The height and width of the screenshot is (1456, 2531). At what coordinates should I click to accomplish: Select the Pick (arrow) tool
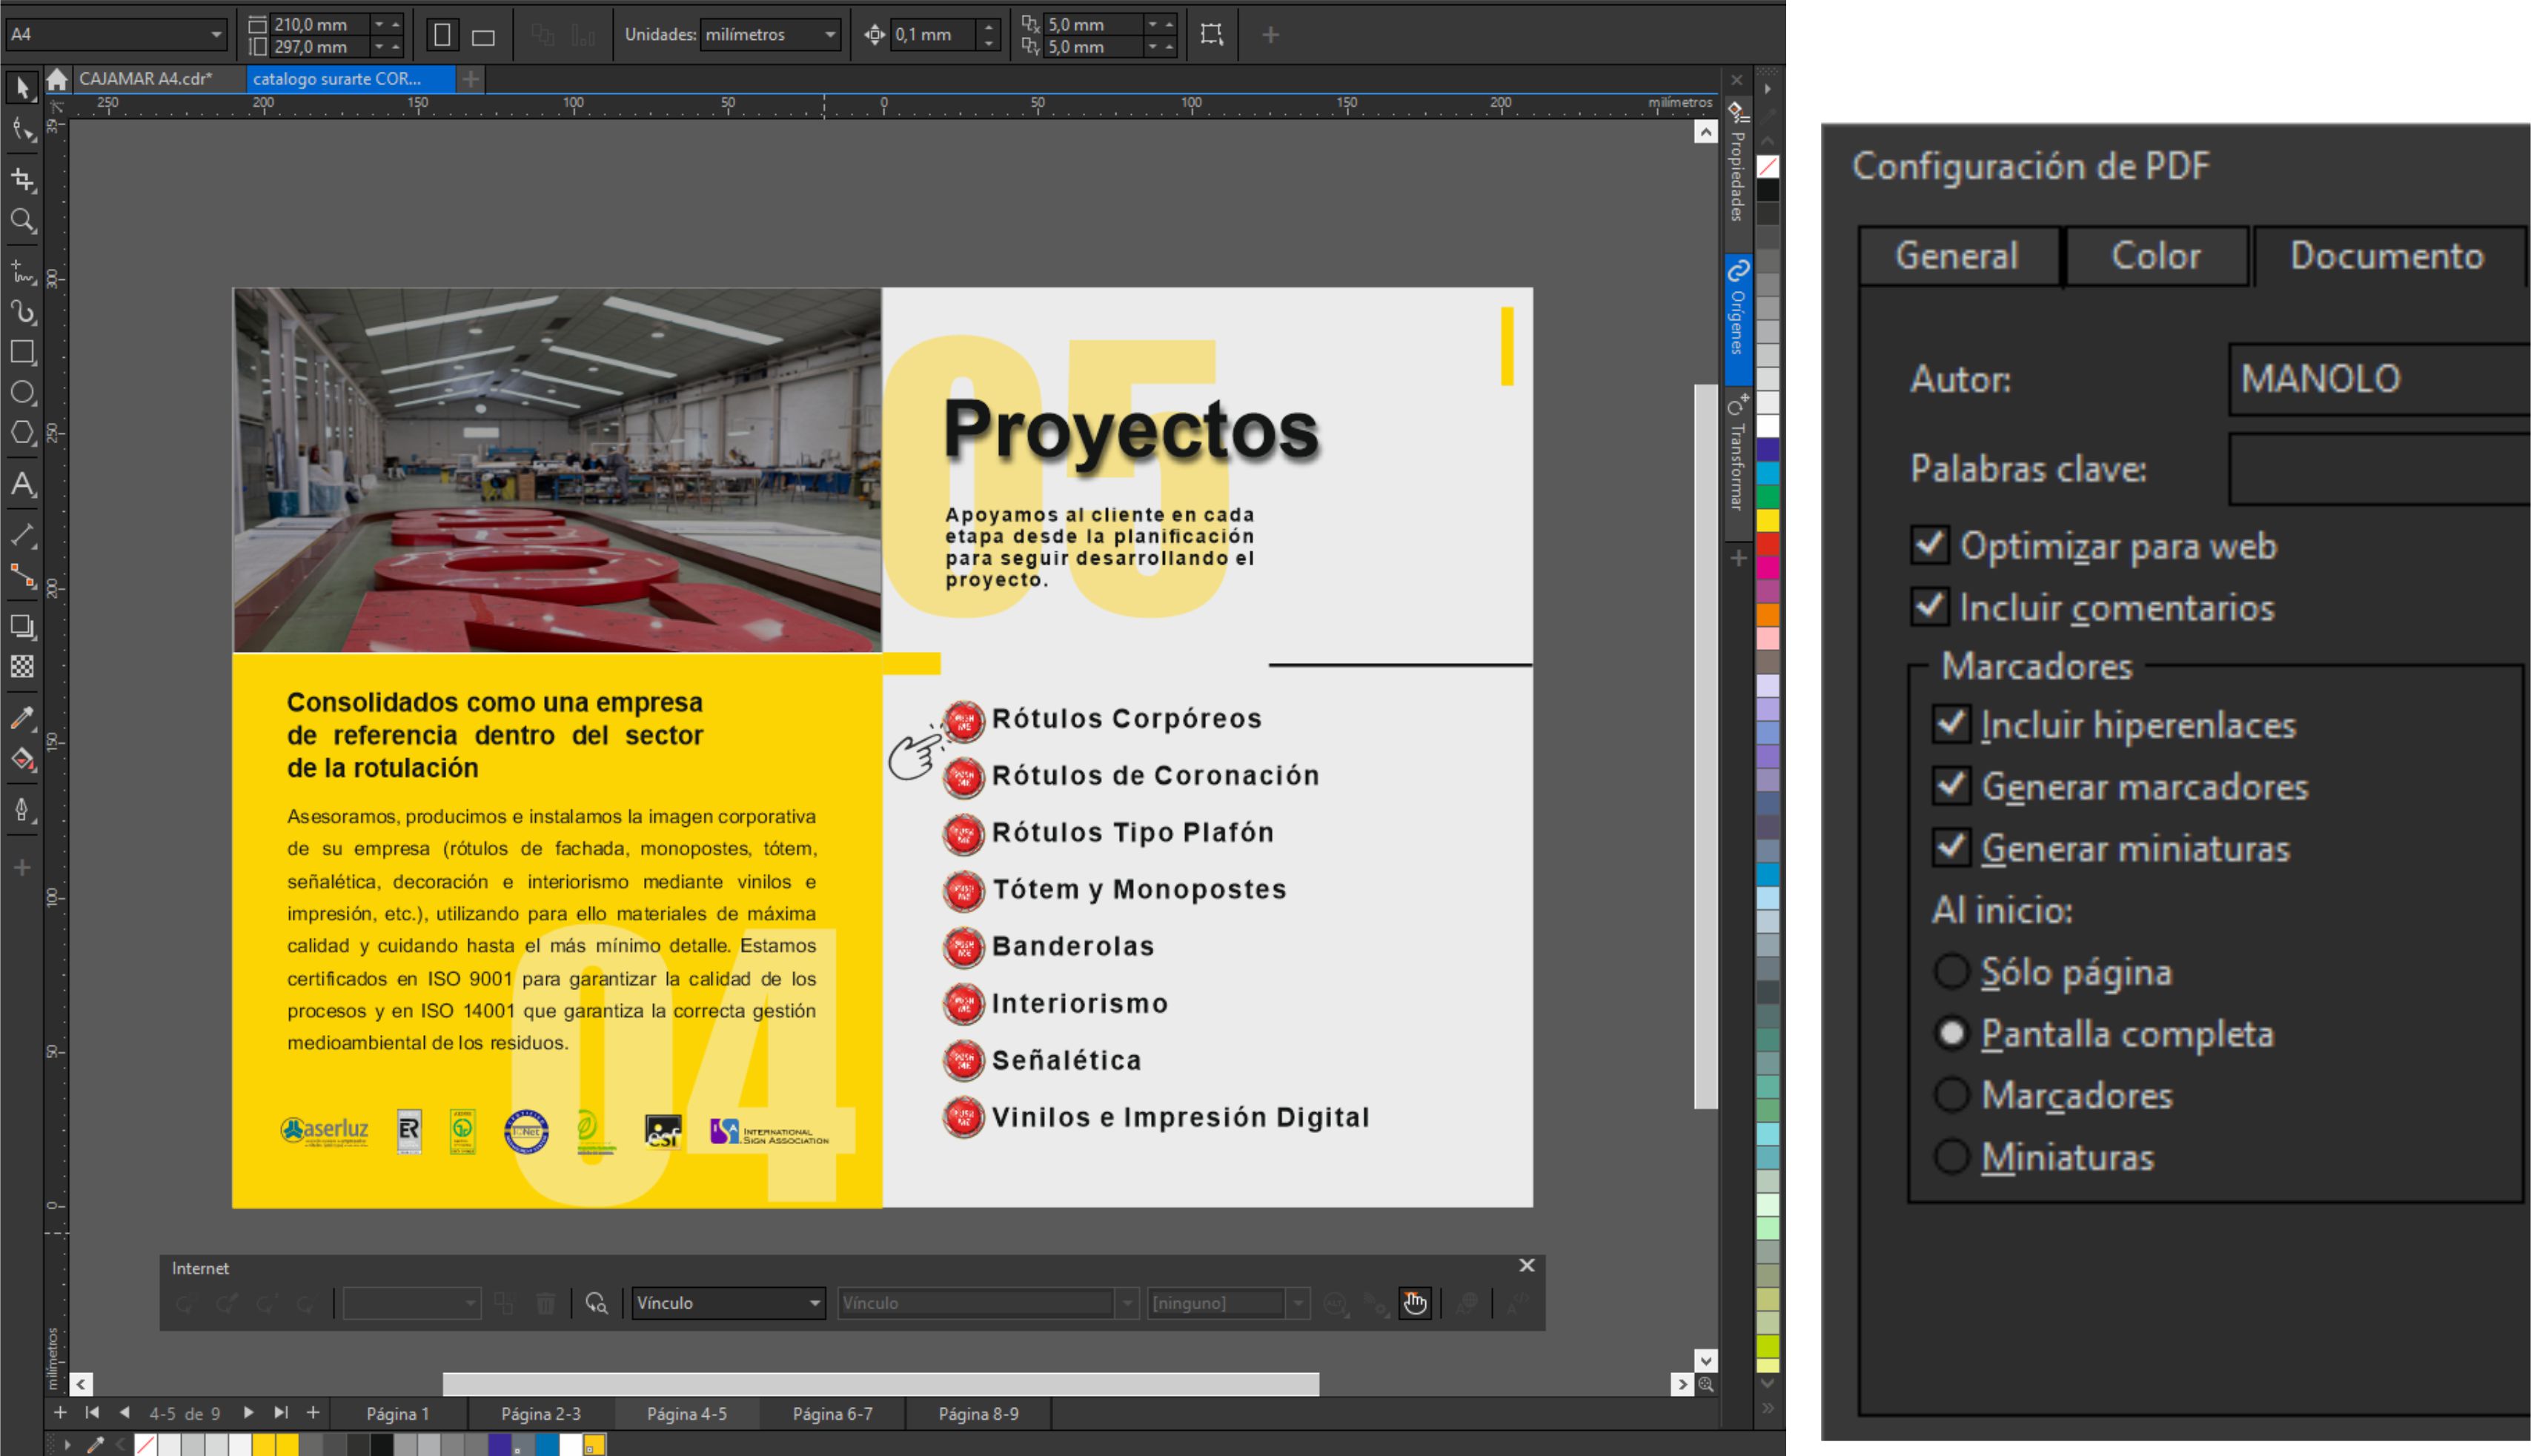click(22, 88)
